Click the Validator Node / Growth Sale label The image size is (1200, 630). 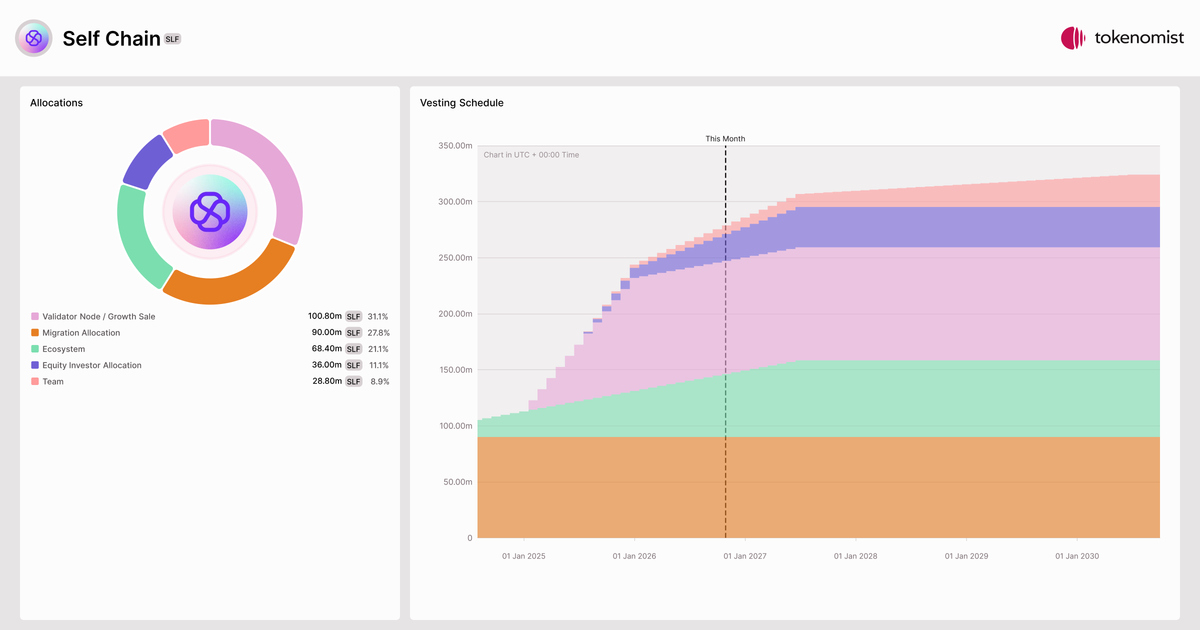tap(99, 316)
